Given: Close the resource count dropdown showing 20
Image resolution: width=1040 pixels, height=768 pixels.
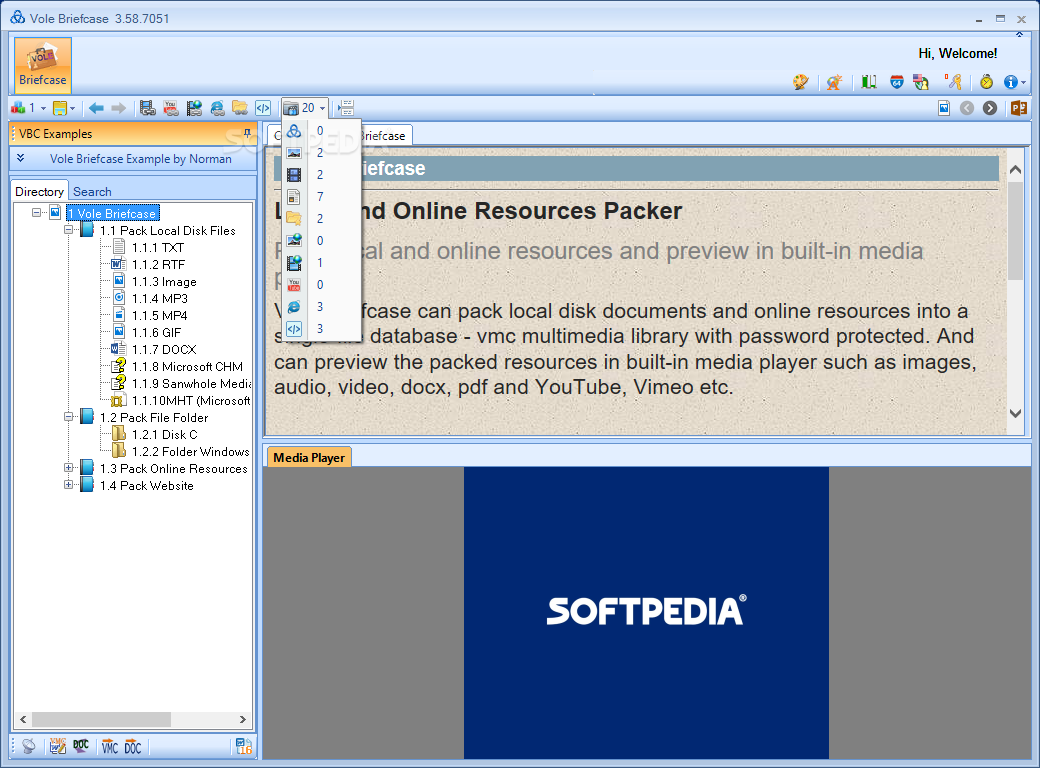Looking at the screenshot, I should point(304,107).
